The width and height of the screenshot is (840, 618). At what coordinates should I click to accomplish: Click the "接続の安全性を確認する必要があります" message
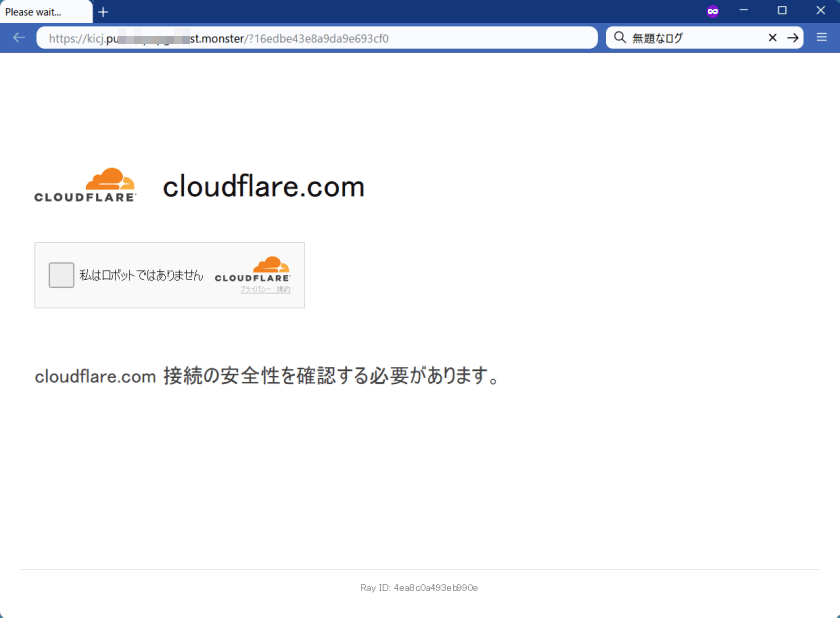point(332,375)
